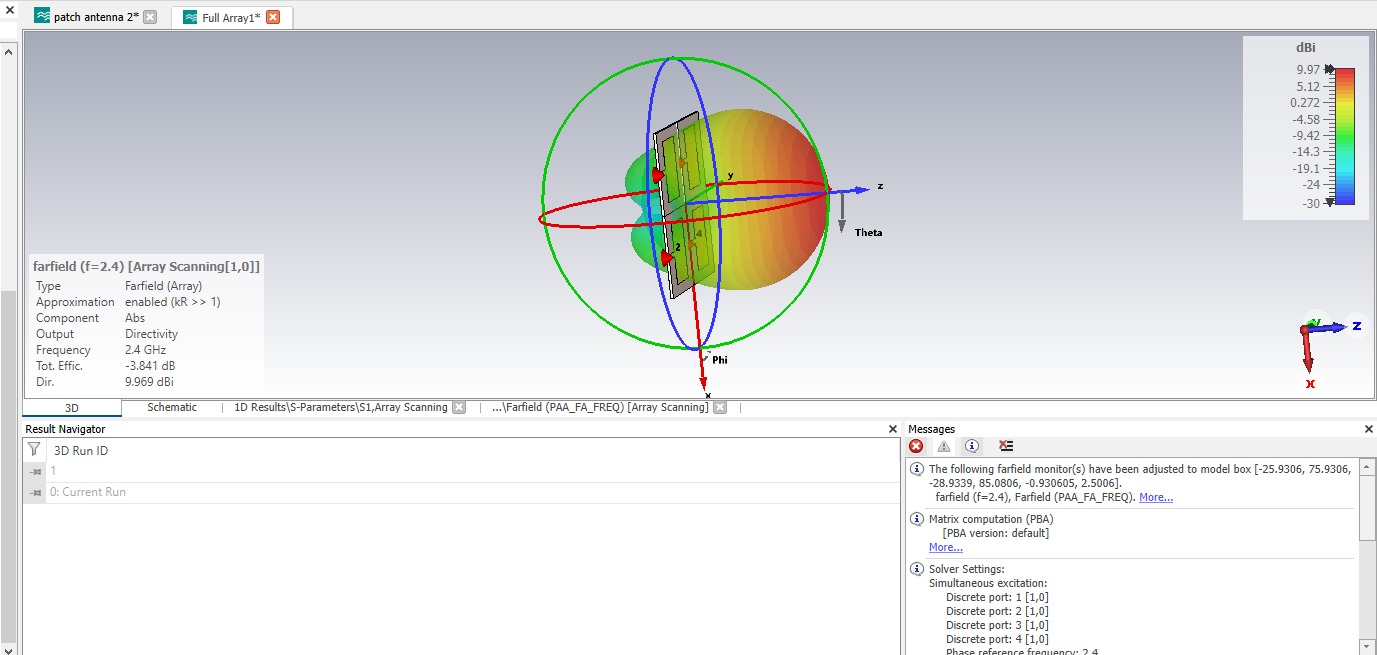Close the Messages panel

tap(1369, 429)
